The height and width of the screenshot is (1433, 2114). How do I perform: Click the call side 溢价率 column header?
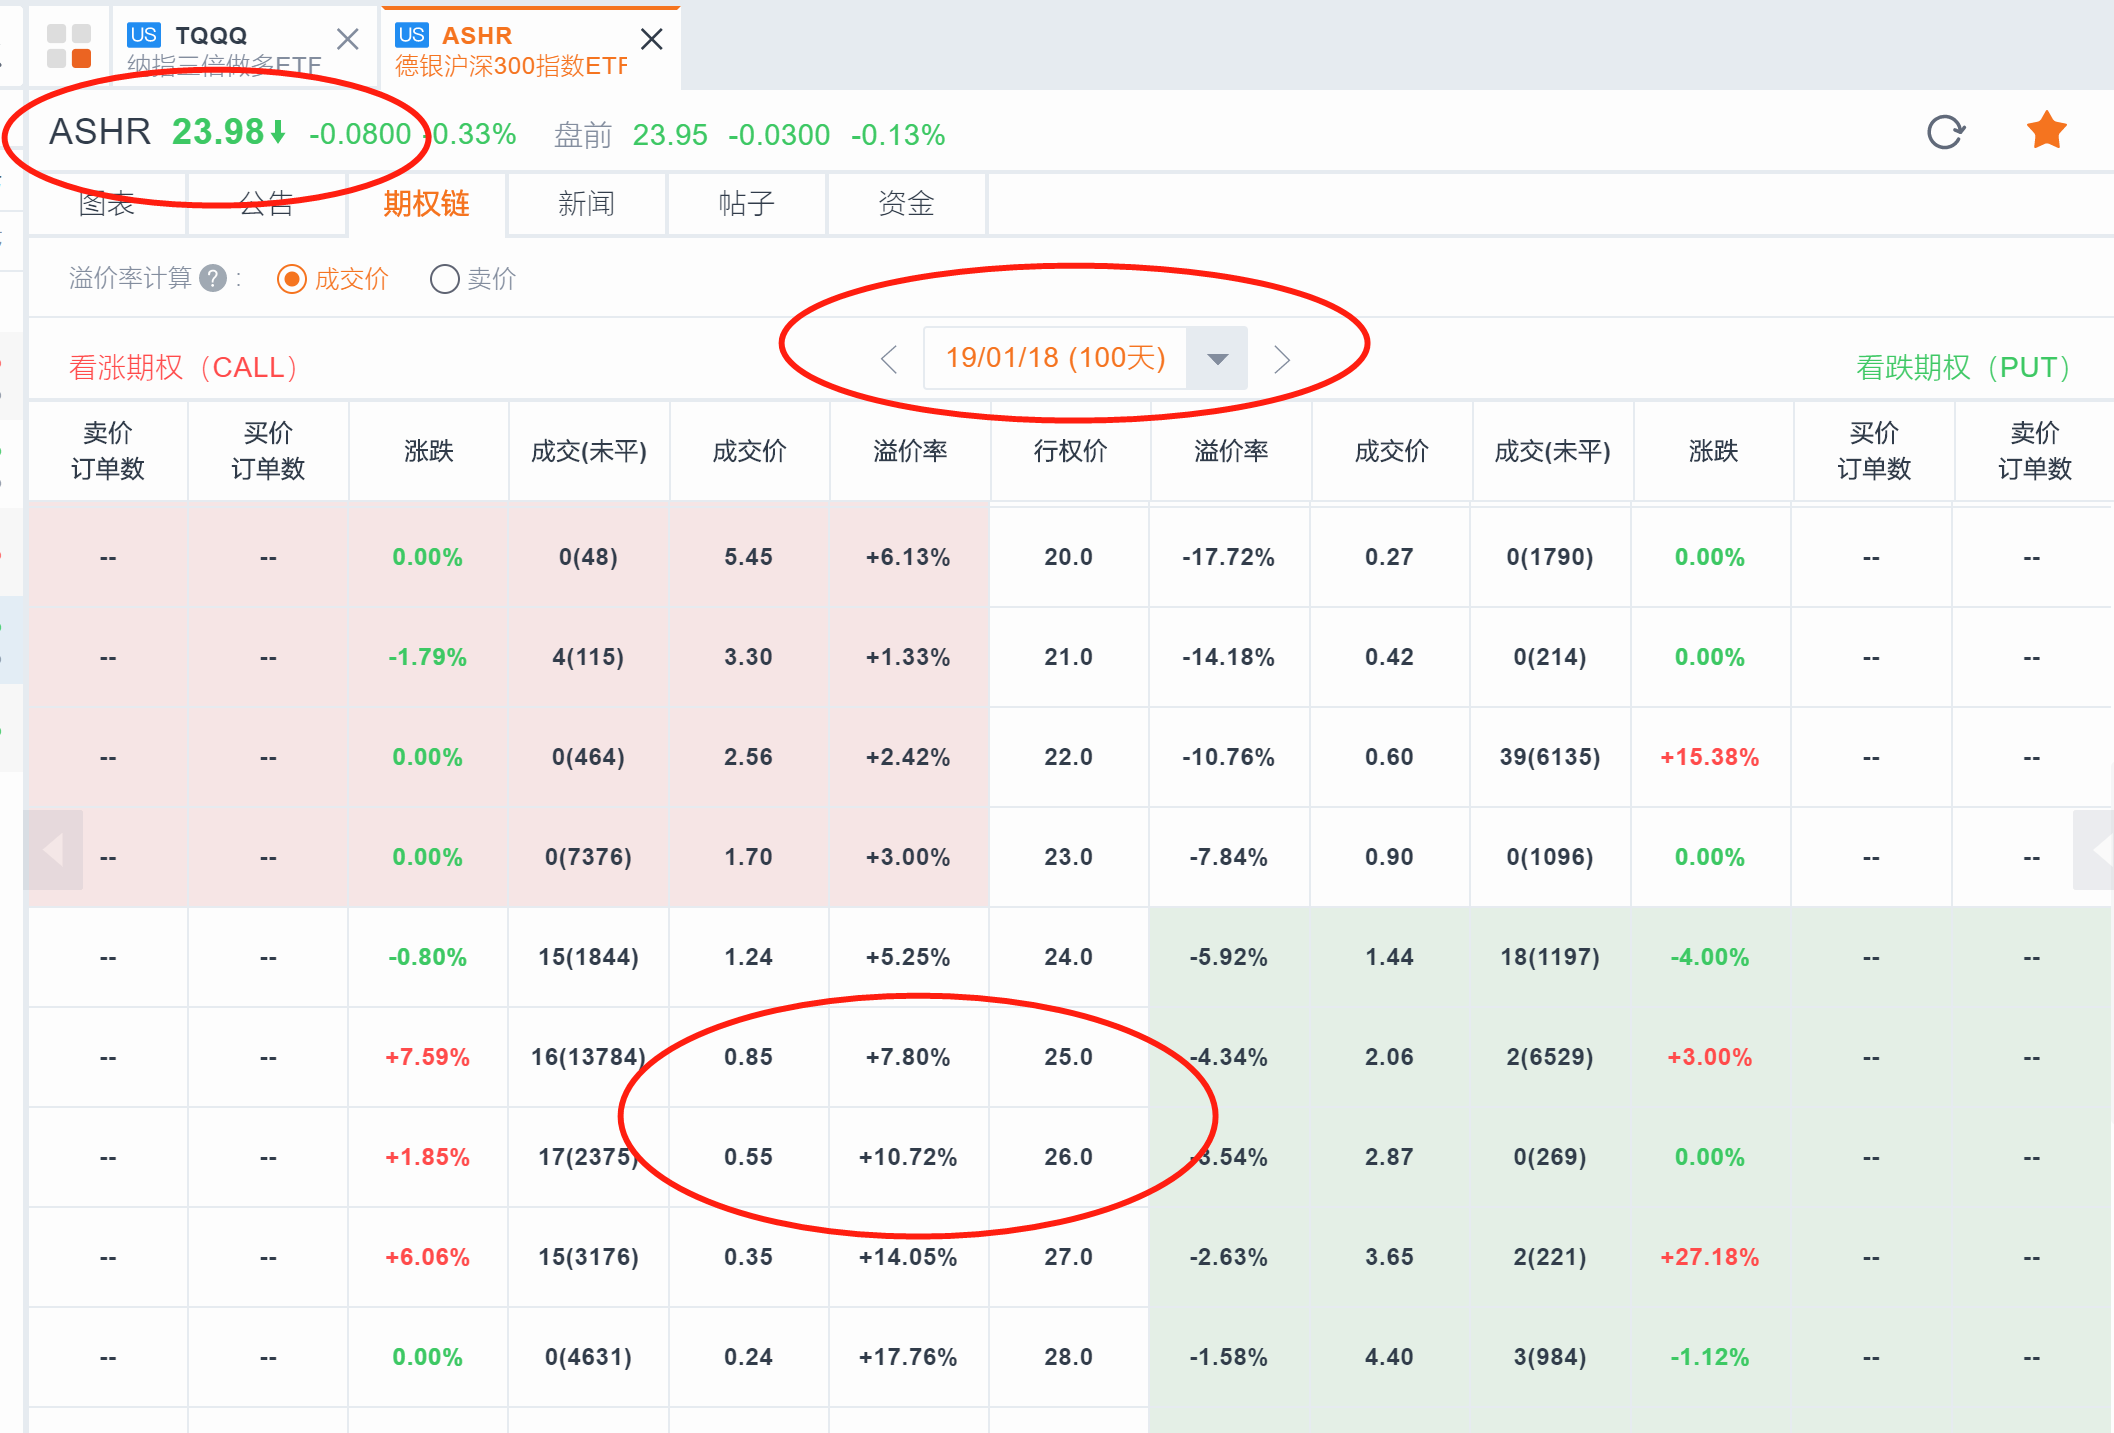click(x=910, y=451)
